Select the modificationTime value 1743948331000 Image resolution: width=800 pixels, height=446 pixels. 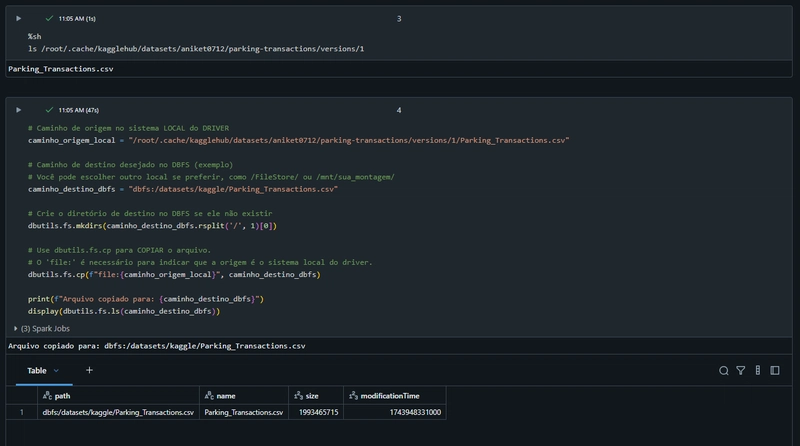click(395, 412)
